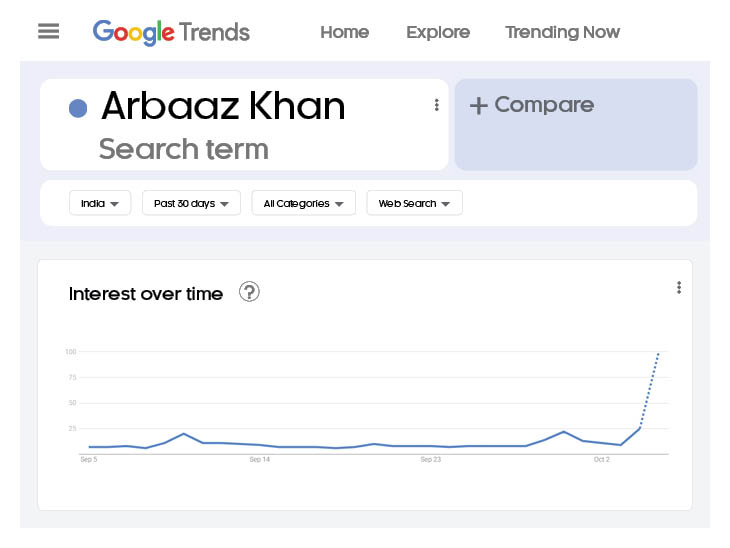Click the Sep 14 date label
The width and height of the screenshot is (730, 548).
(259, 460)
